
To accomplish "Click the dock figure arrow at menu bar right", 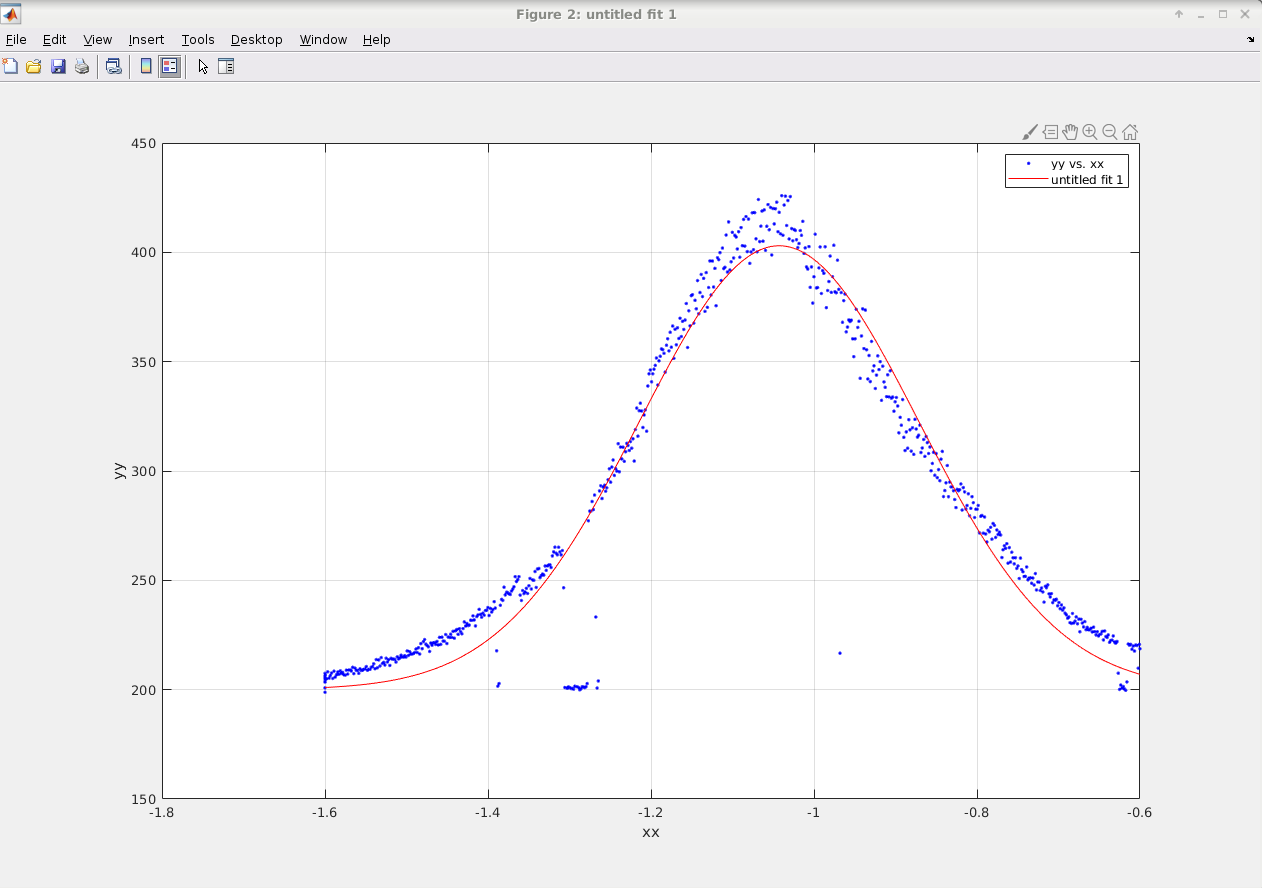I will [x=1250, y=40].
